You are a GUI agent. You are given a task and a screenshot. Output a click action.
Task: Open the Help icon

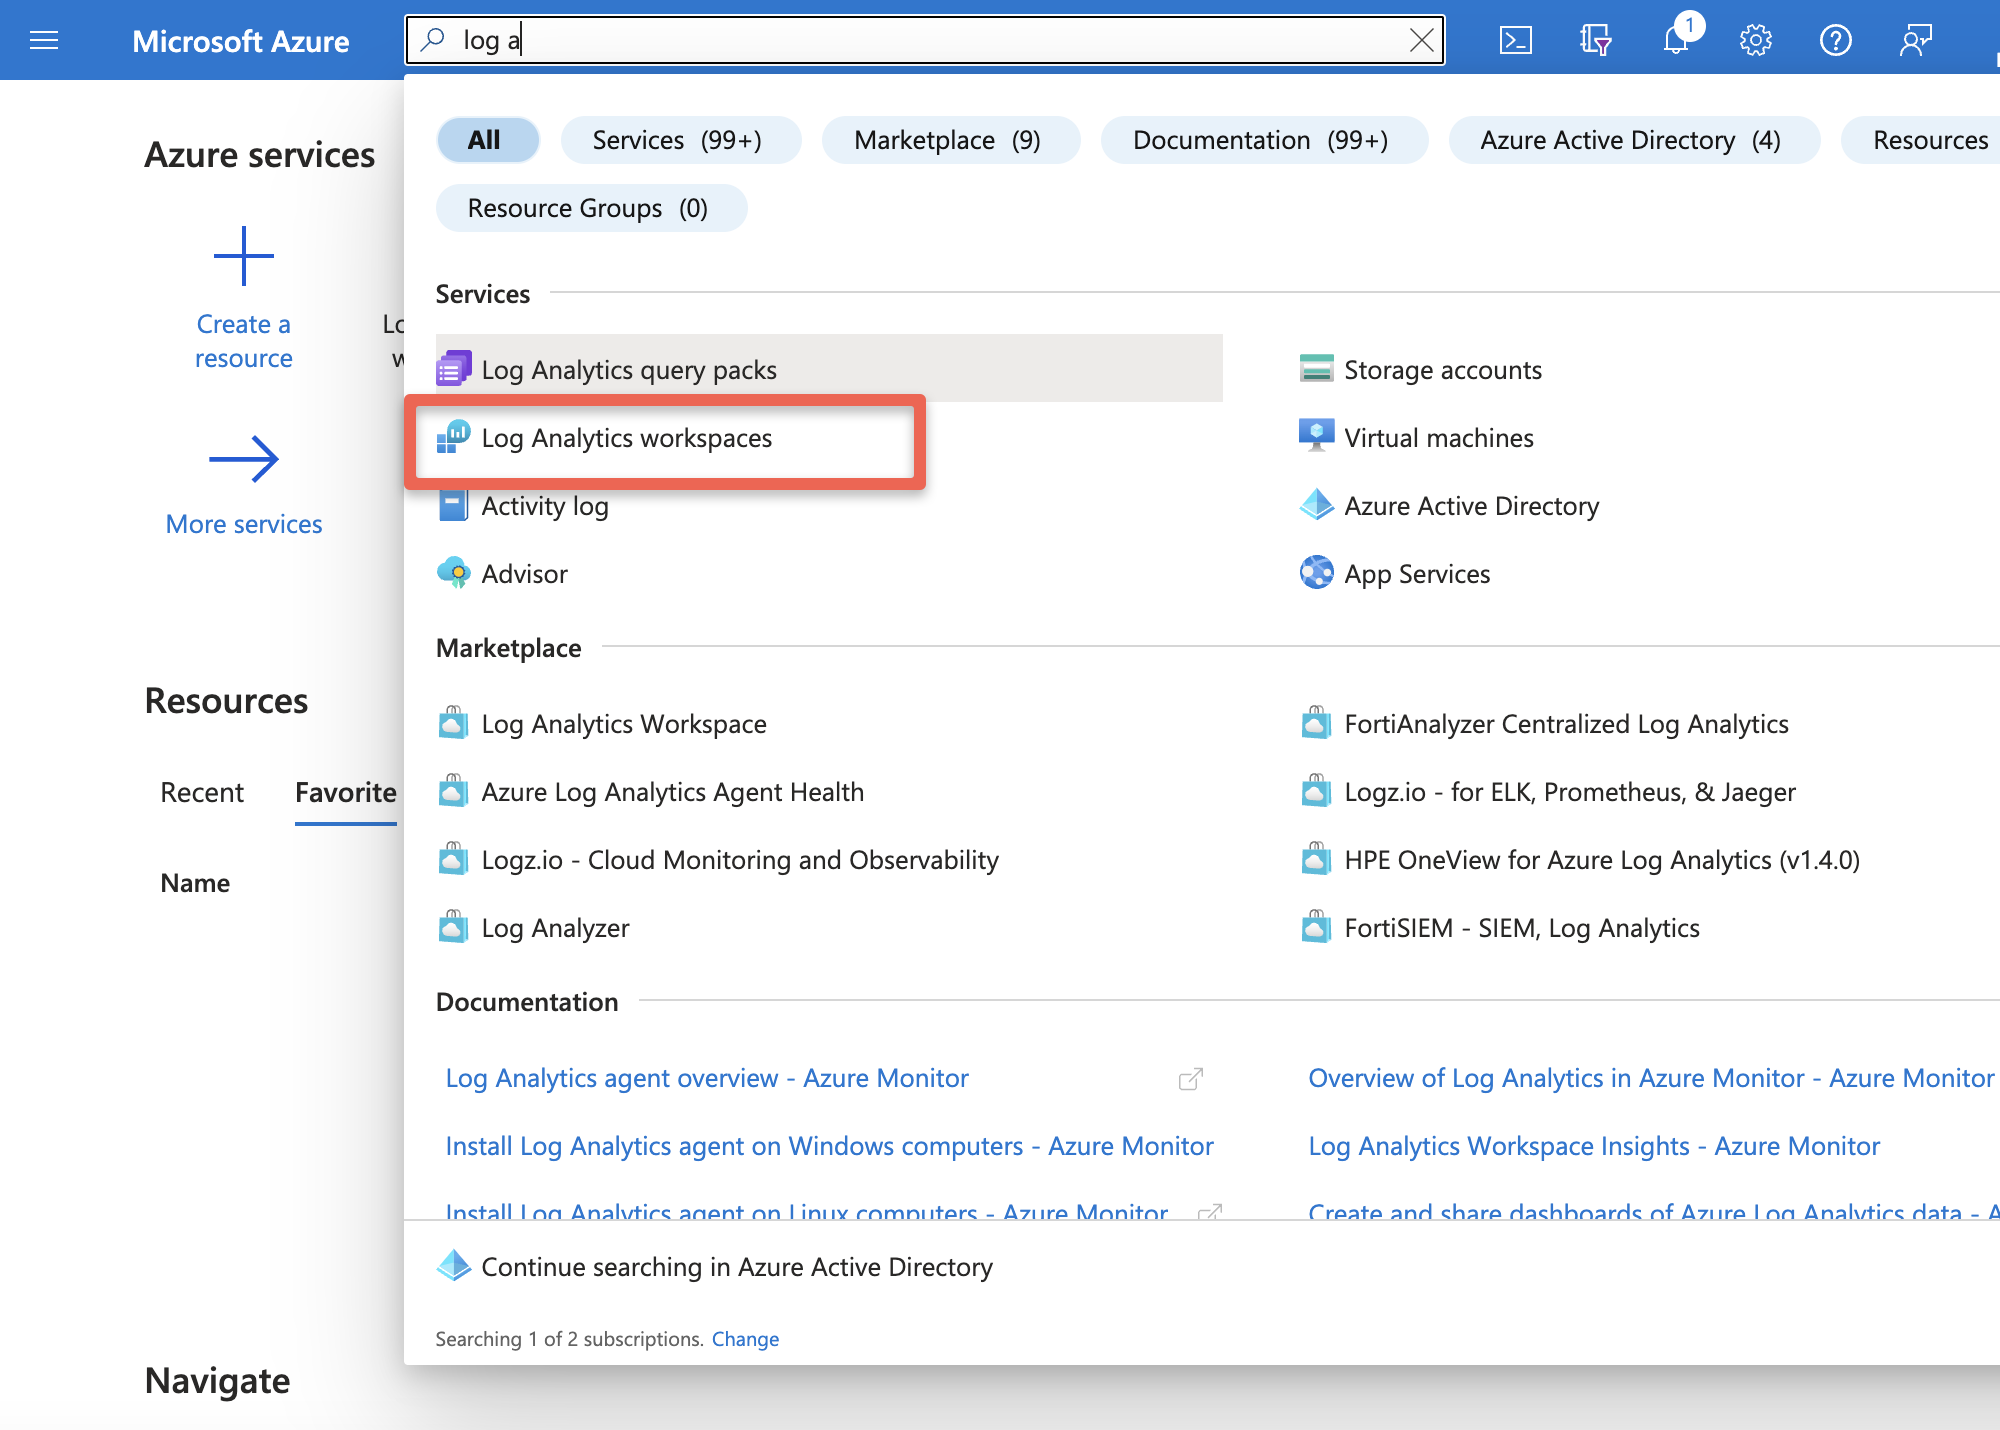[1836, 40]
